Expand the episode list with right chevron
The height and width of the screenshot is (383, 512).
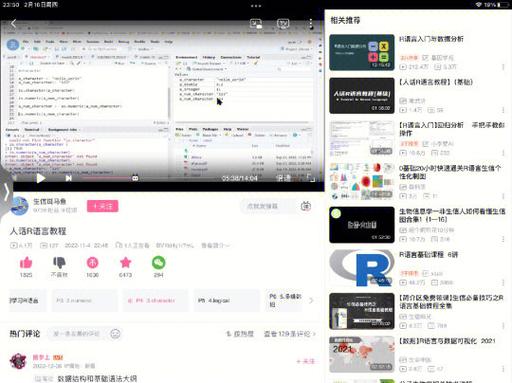(x=311, y=300)
